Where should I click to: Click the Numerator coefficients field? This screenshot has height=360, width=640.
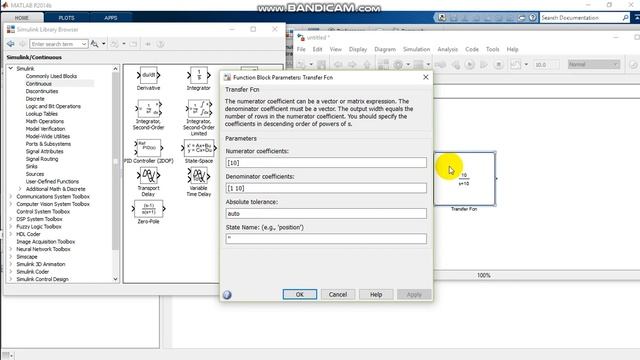click(x=326, y=163)
